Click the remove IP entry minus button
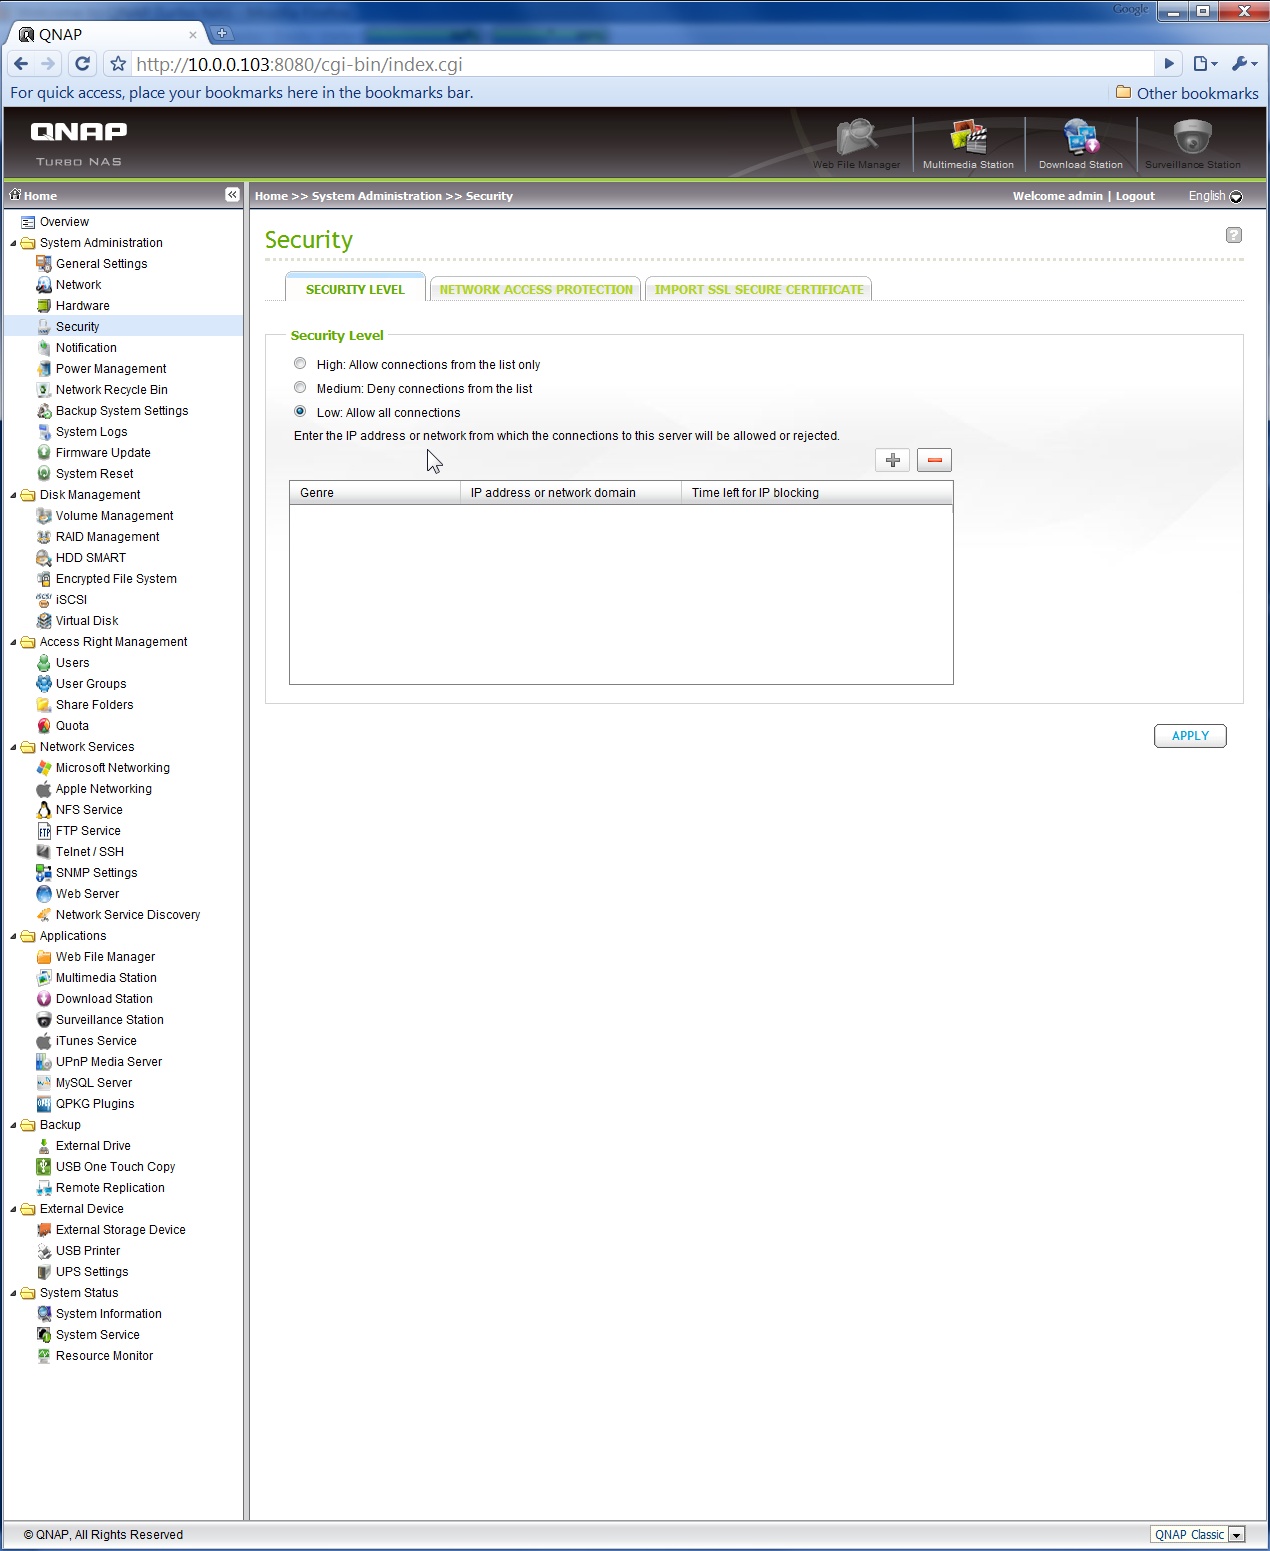The image size is (1270, 1551). pos(934,460)
